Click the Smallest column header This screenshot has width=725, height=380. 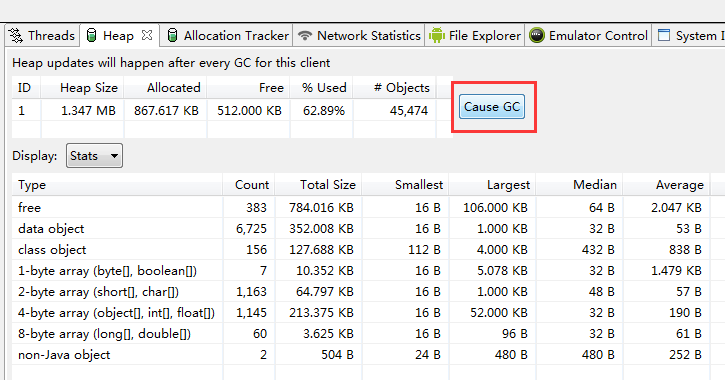click(x=406, y=185)
